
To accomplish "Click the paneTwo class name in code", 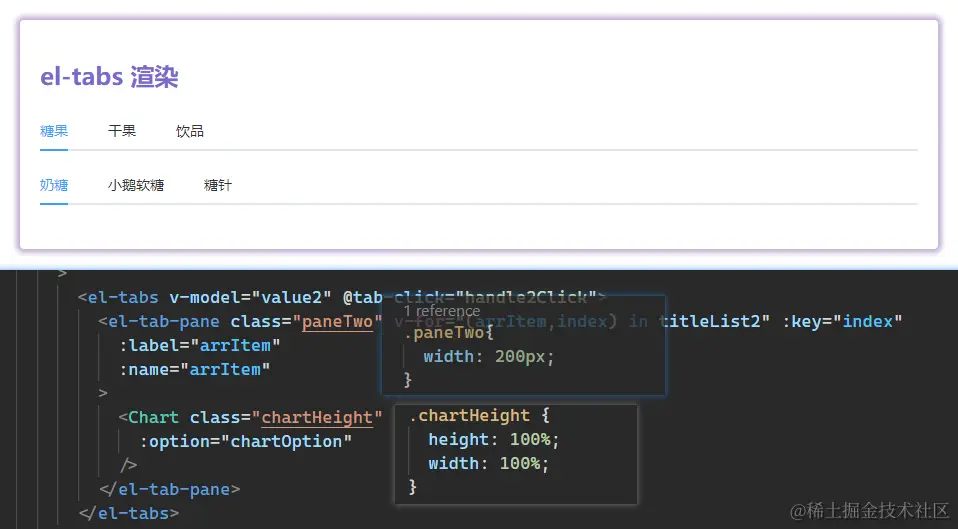I will click(337, 321).
